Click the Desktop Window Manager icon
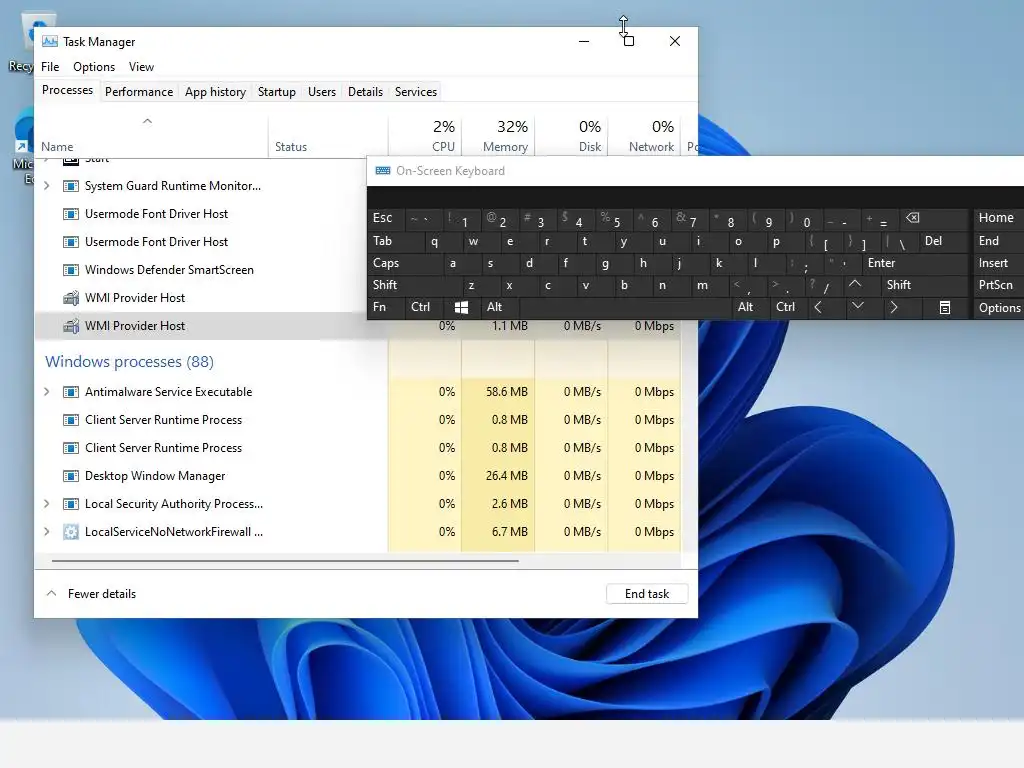The width and height of the screenshot is (1024, 768). (x=71, y=476)
